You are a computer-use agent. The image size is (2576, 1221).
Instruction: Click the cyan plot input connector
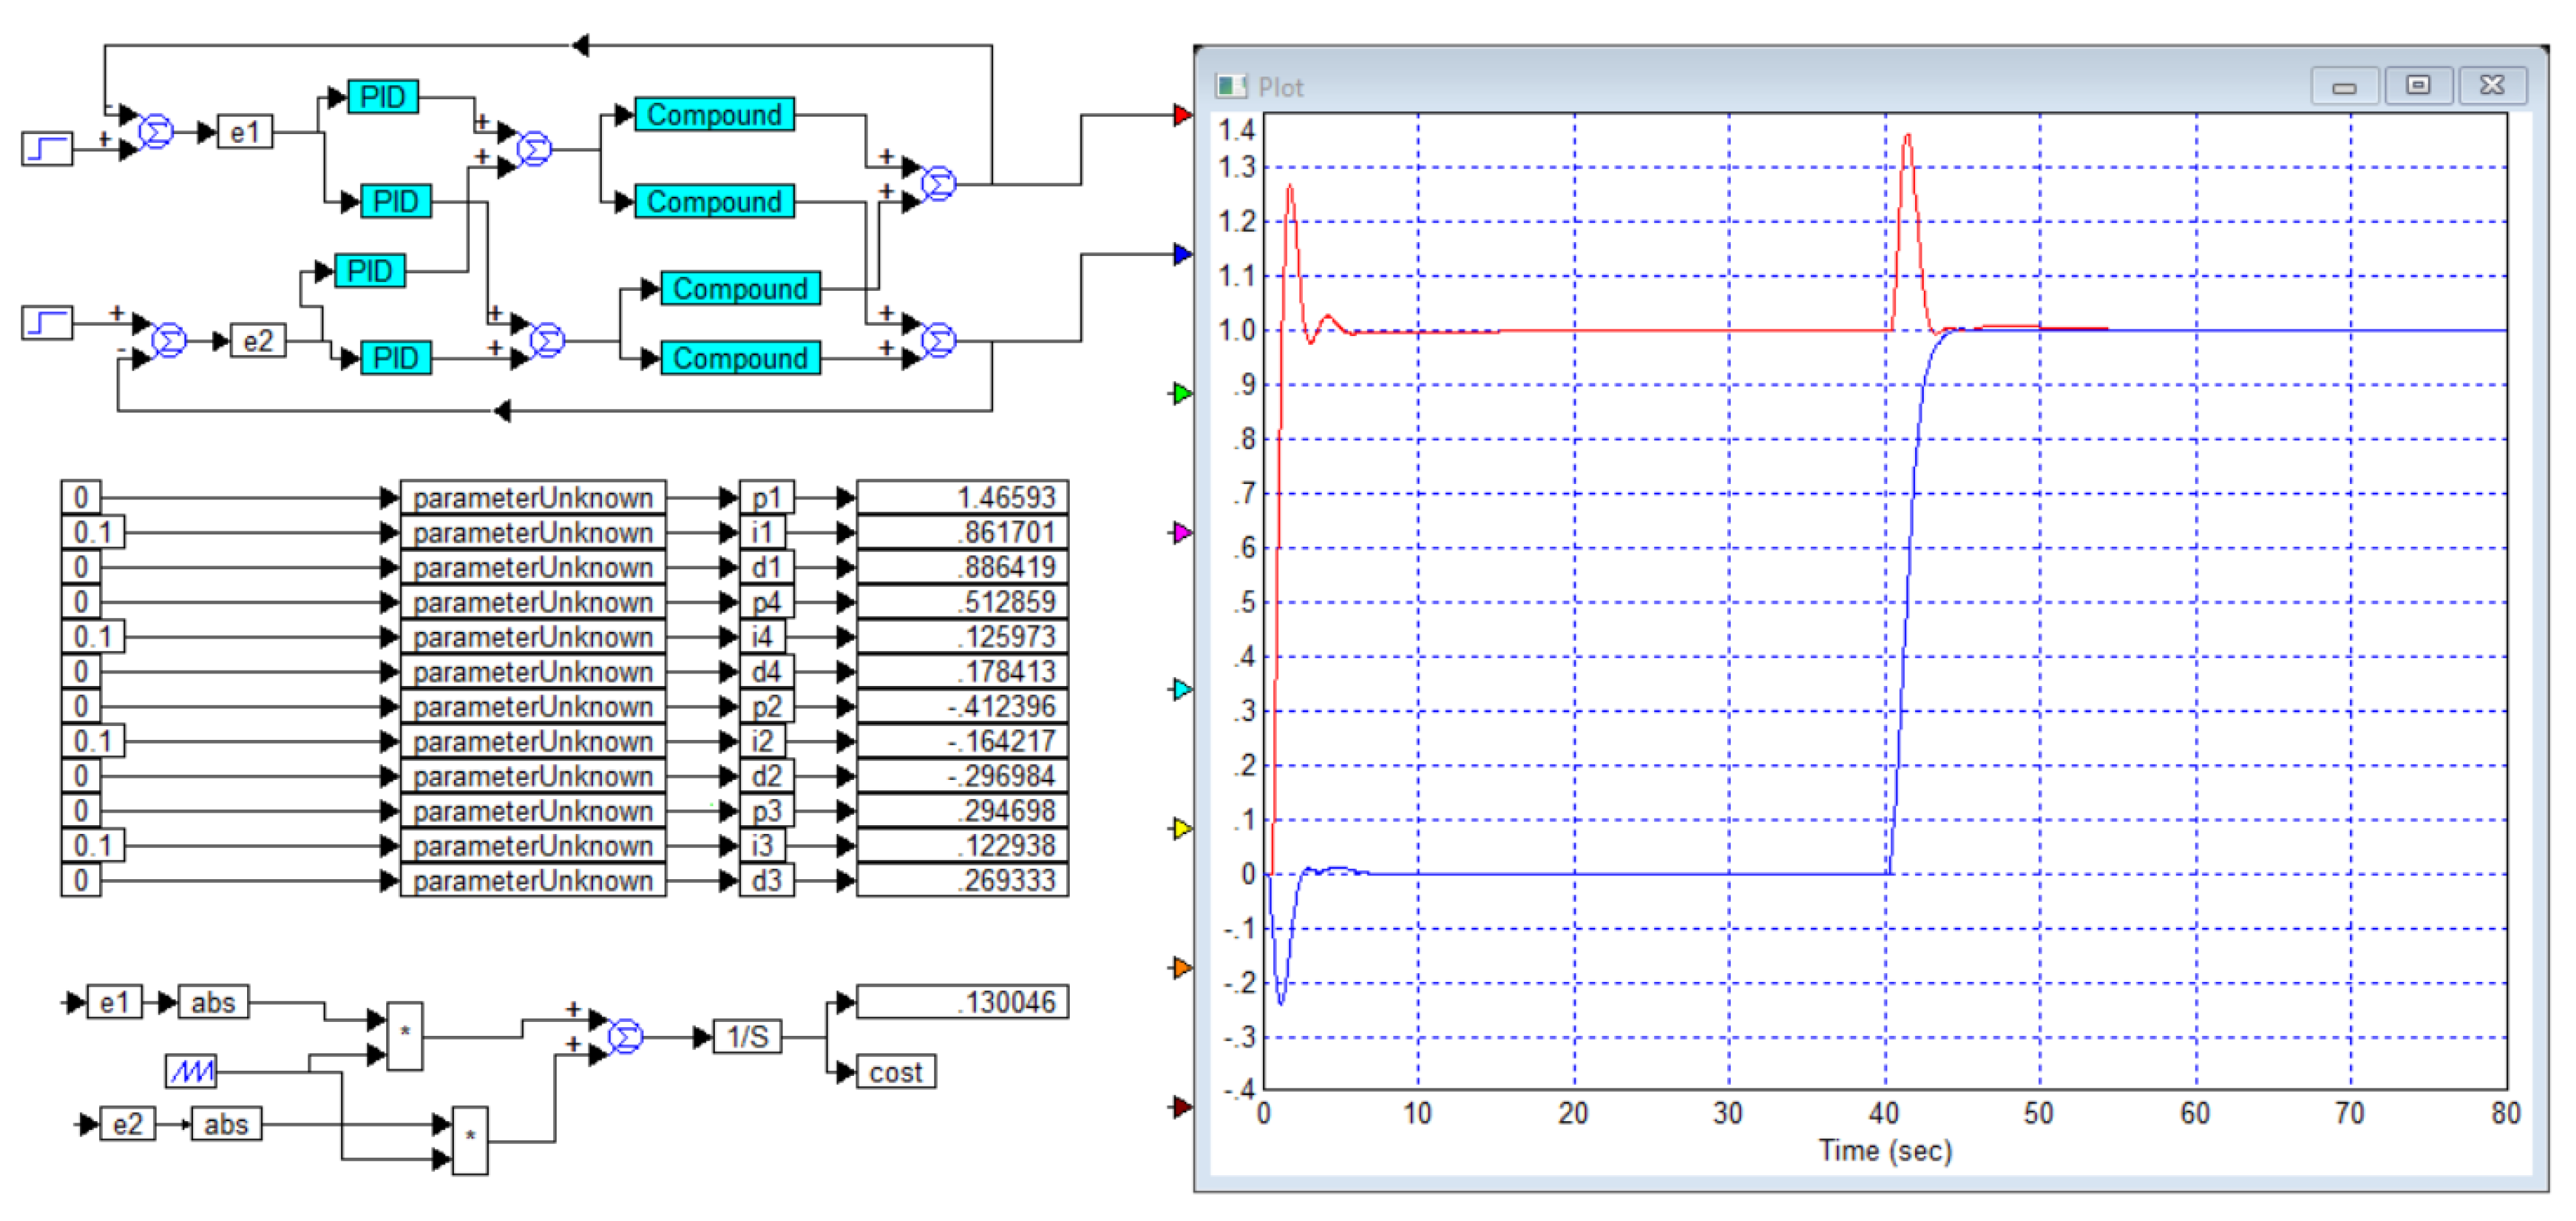[1182, 689]
